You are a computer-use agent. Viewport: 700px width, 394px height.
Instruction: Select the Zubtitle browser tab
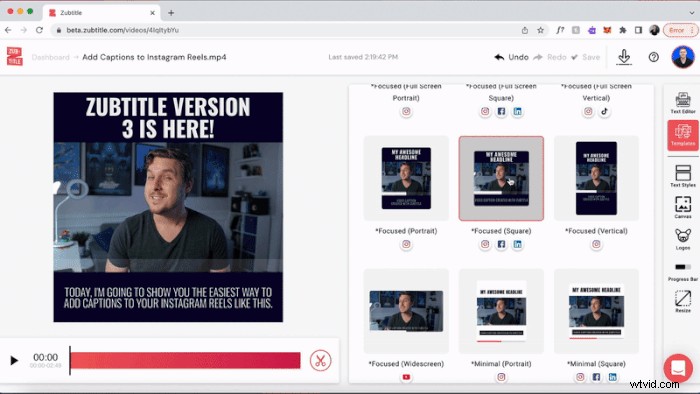[x=102, y=13]
